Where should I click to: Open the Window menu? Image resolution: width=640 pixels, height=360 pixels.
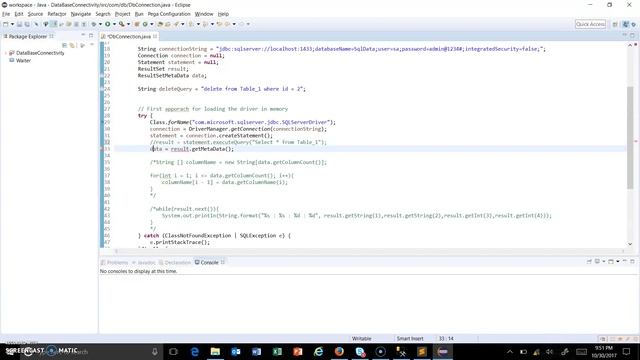point(204,14)
